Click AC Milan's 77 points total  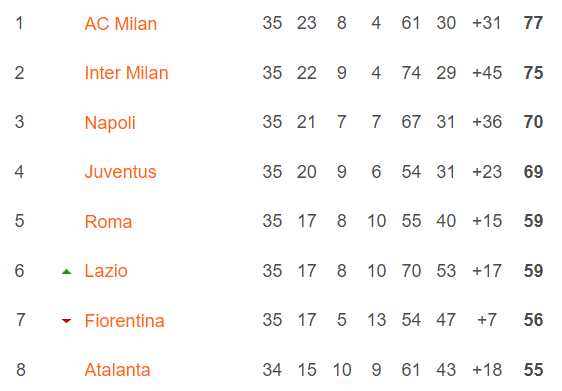tap(533, 23)
